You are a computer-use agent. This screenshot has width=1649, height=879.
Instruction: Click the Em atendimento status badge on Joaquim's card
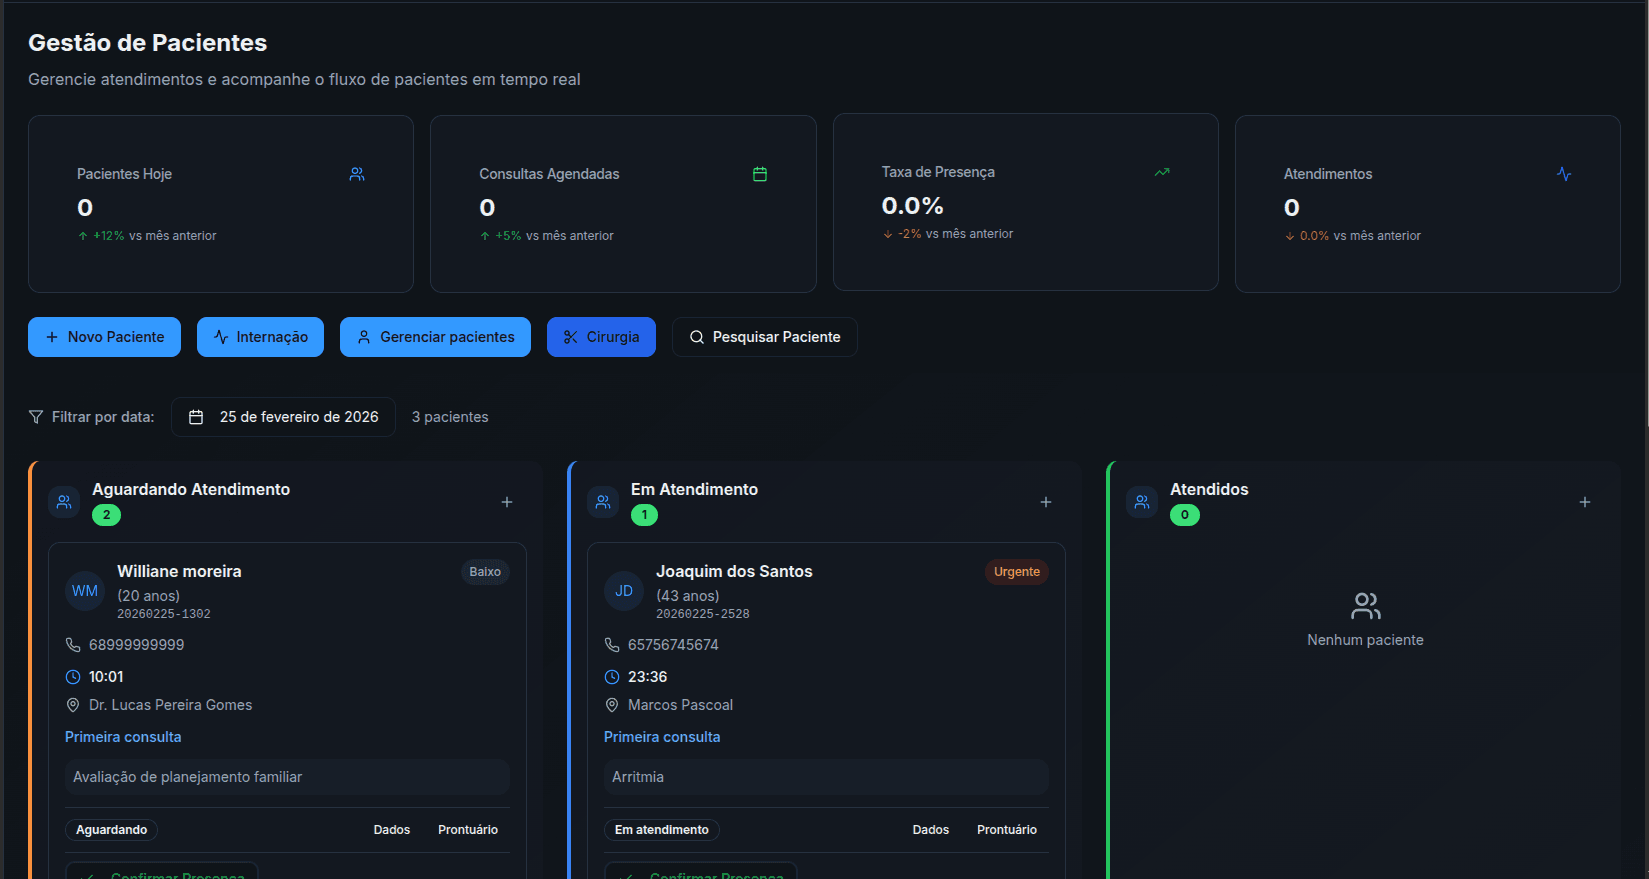tap(662, 830)
